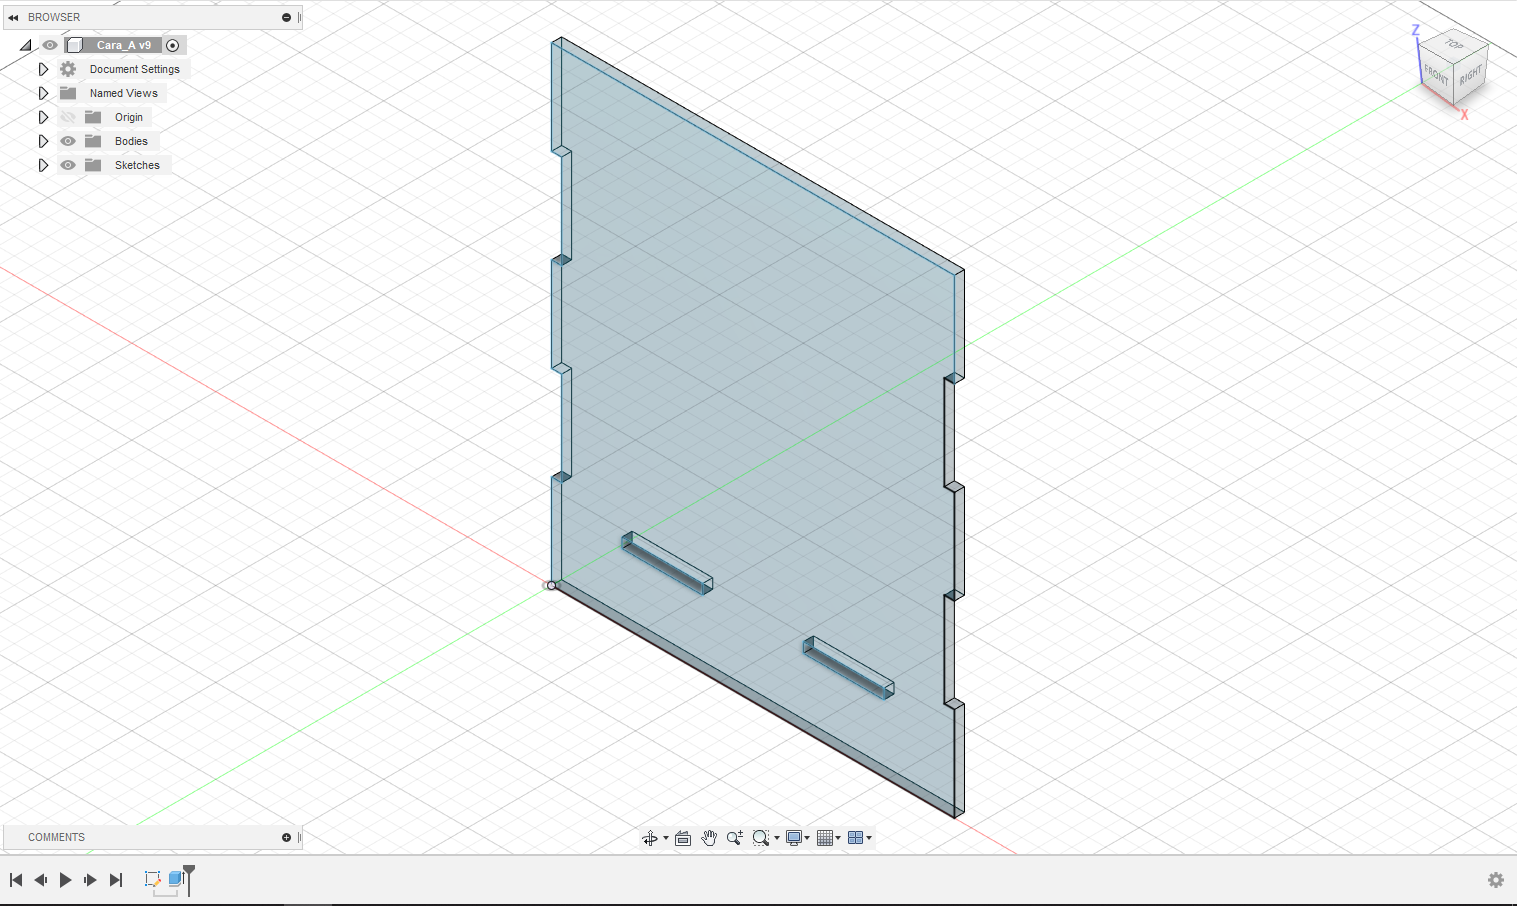The width and height of the screenshot is (1517, 906).
Task: Select Document Settings in browser tree
Action: coord(135,69)
